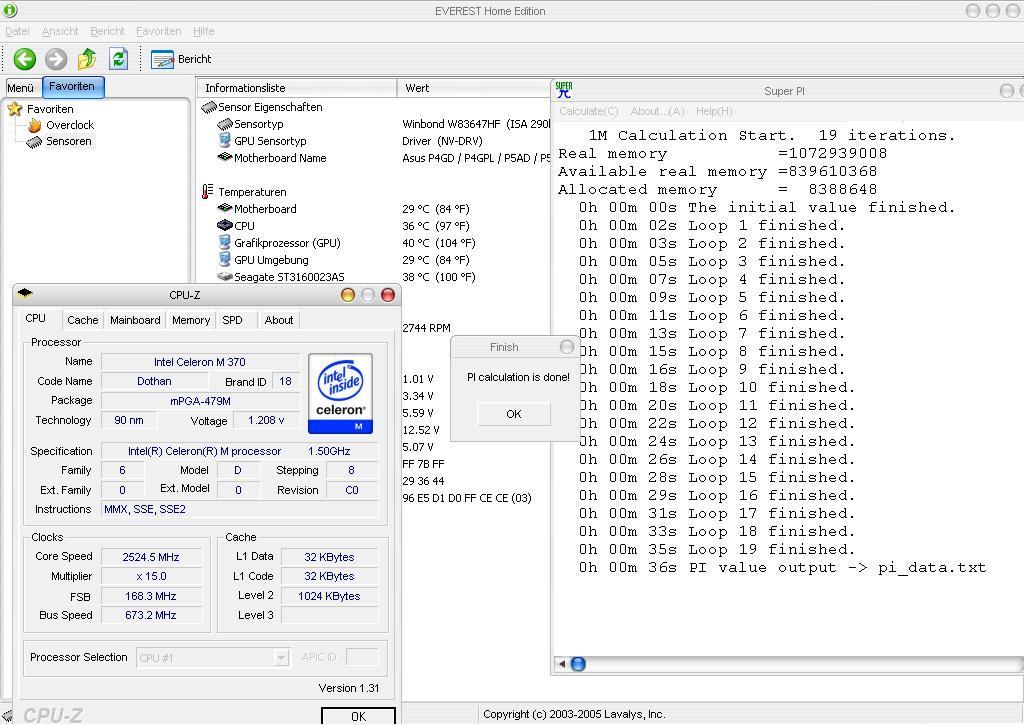The width and height of the screenshot is (1024, 725).
Task: Click the Code Name Dothan field
Action: [x=154, y=381]
